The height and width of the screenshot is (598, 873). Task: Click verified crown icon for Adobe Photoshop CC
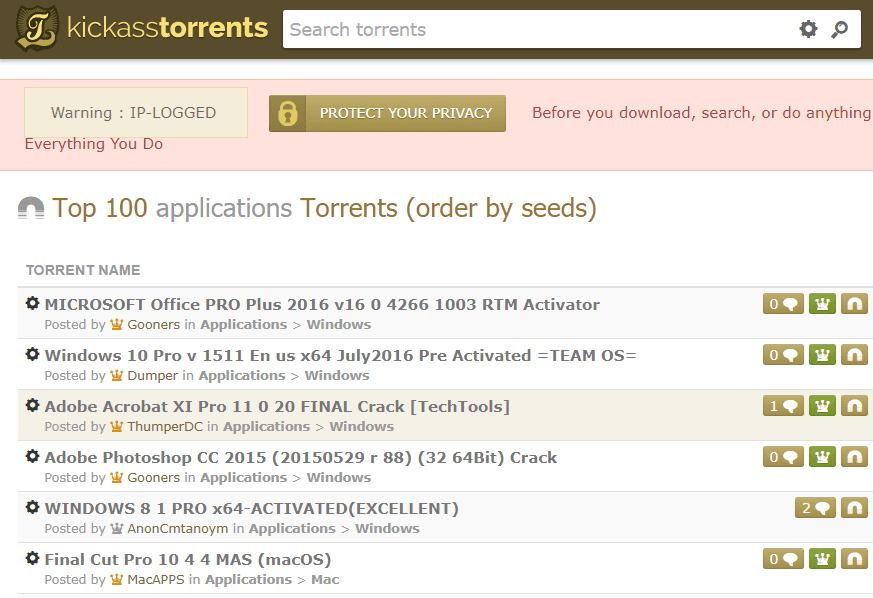822,457
